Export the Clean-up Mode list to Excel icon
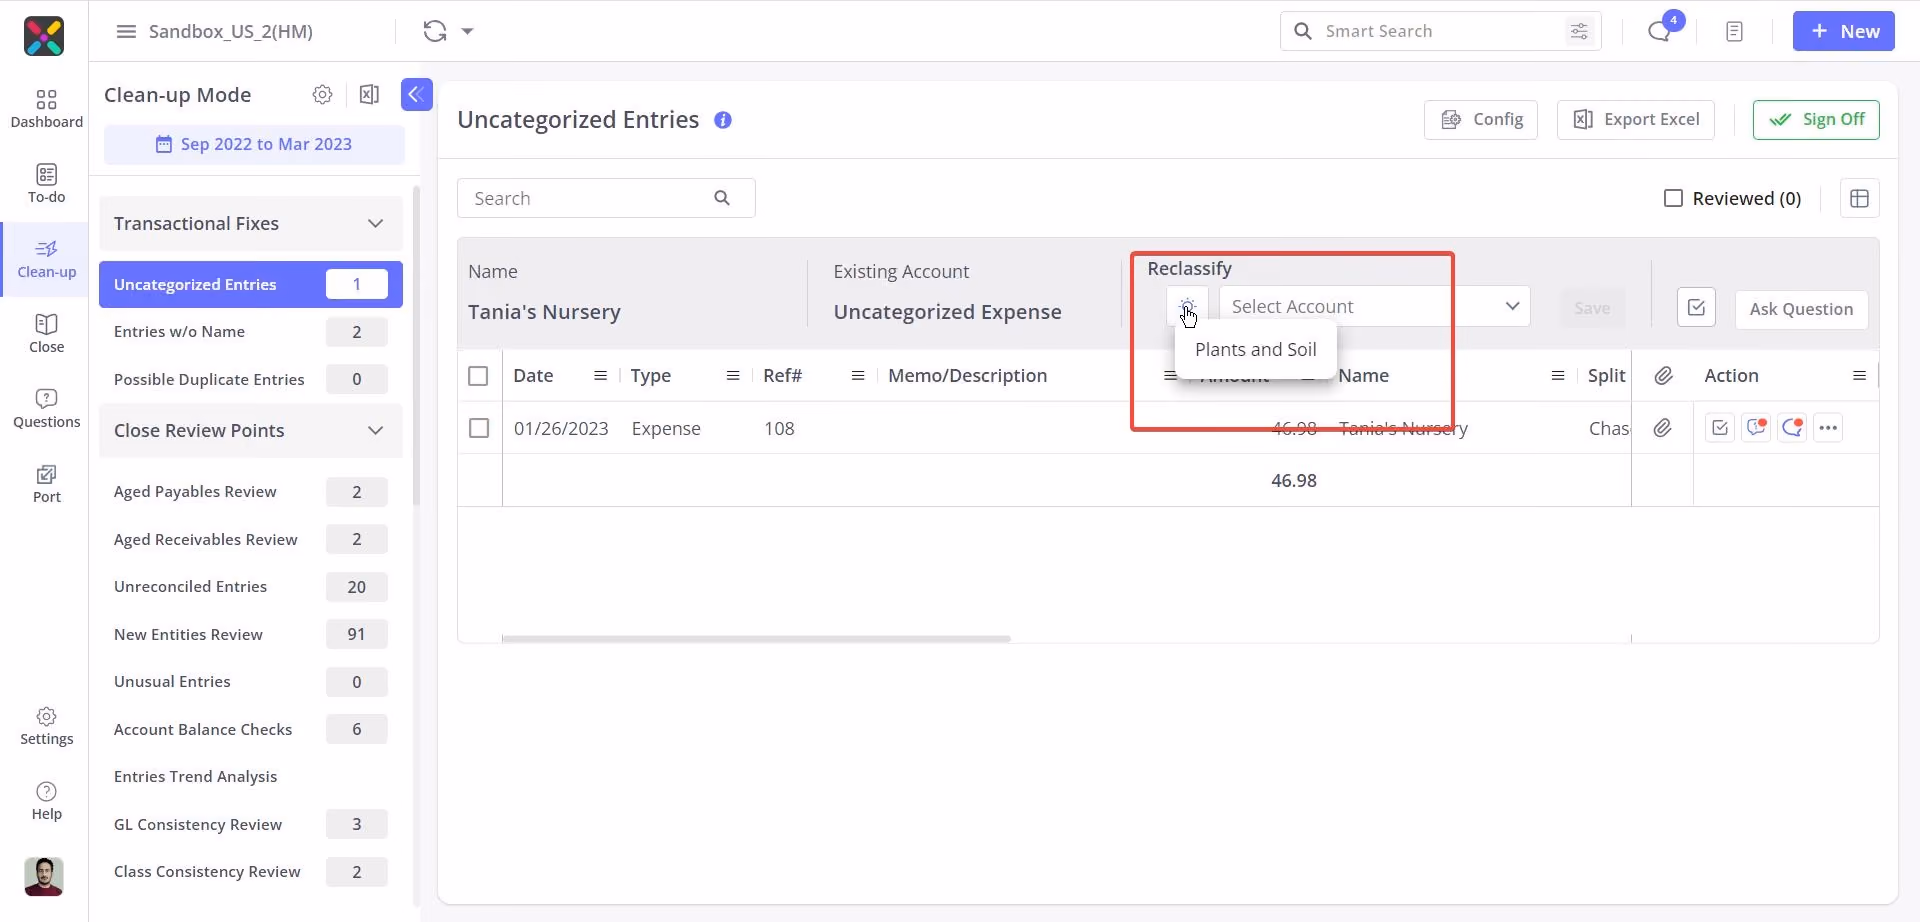The width and height of the screenshot is (1920, 922). tap(369, 94)
